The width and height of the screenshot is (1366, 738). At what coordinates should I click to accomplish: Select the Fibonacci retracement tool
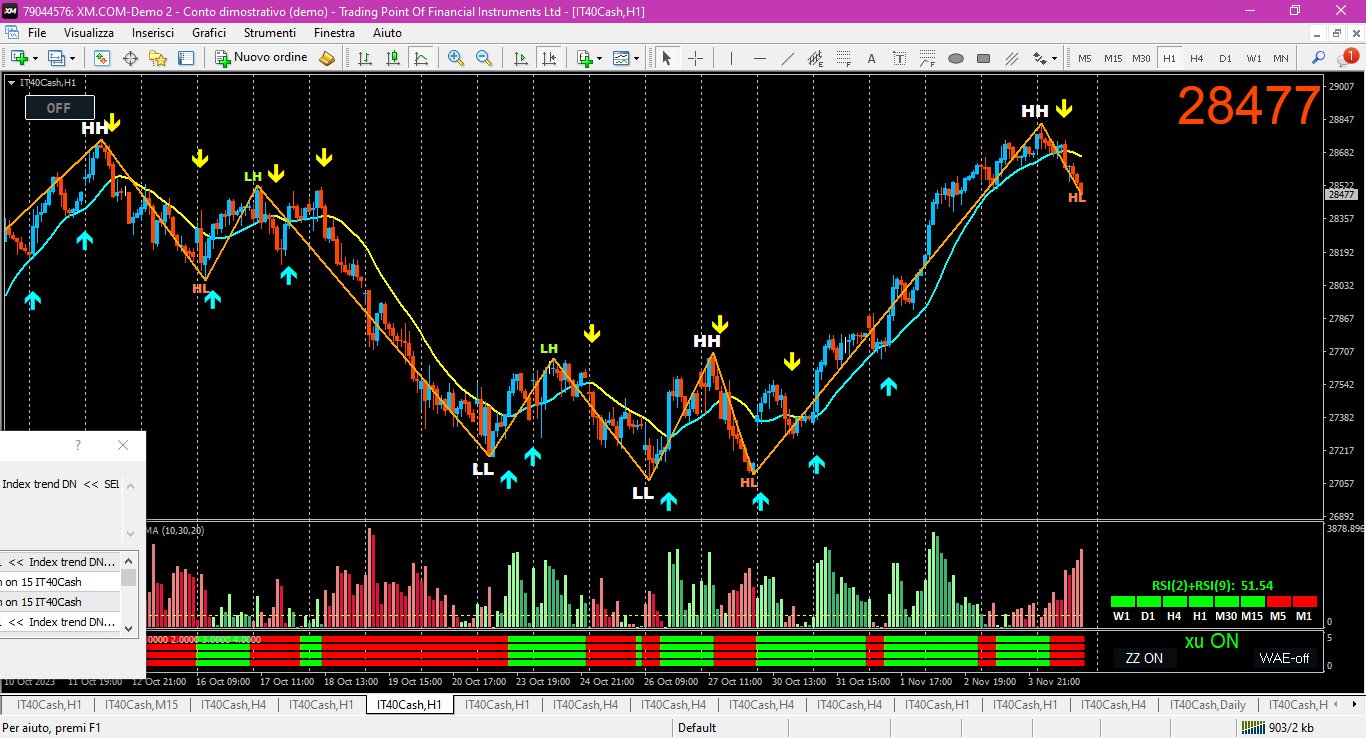(x=843, y=58)
